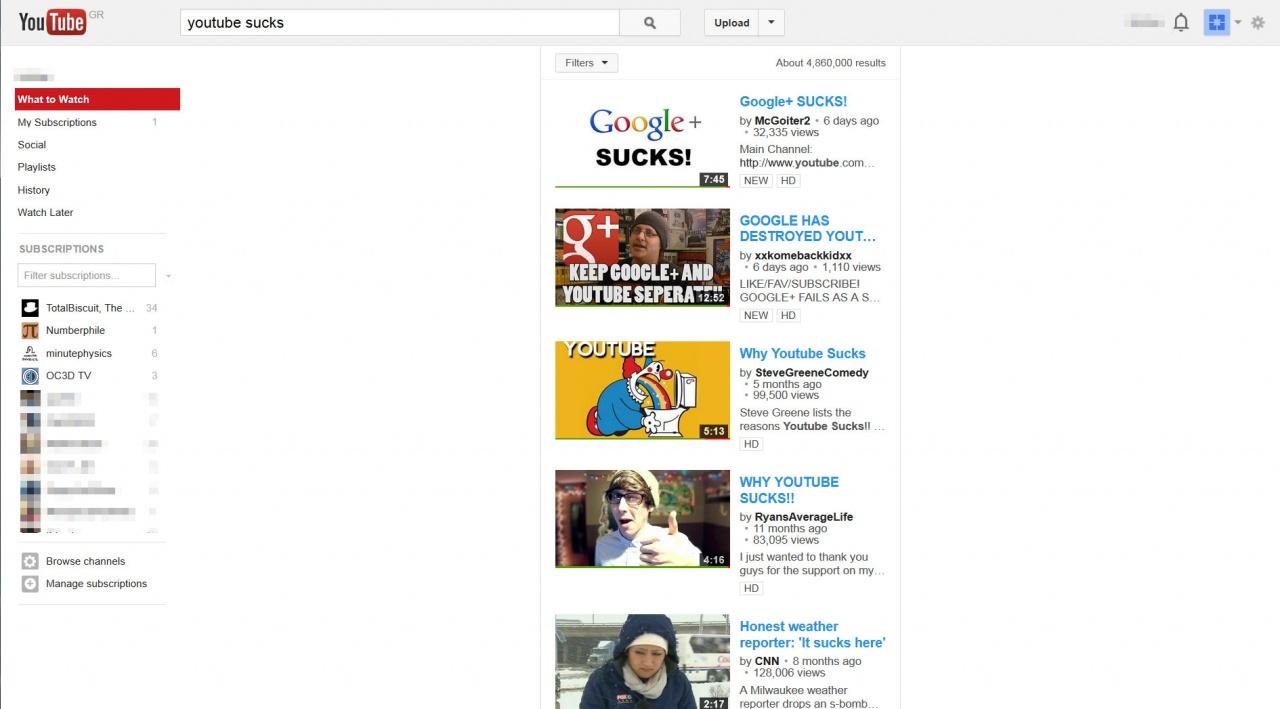Click the OC3D TV channel icon
The width and height of the screenshot is (1280, 709).
point(30,376)
